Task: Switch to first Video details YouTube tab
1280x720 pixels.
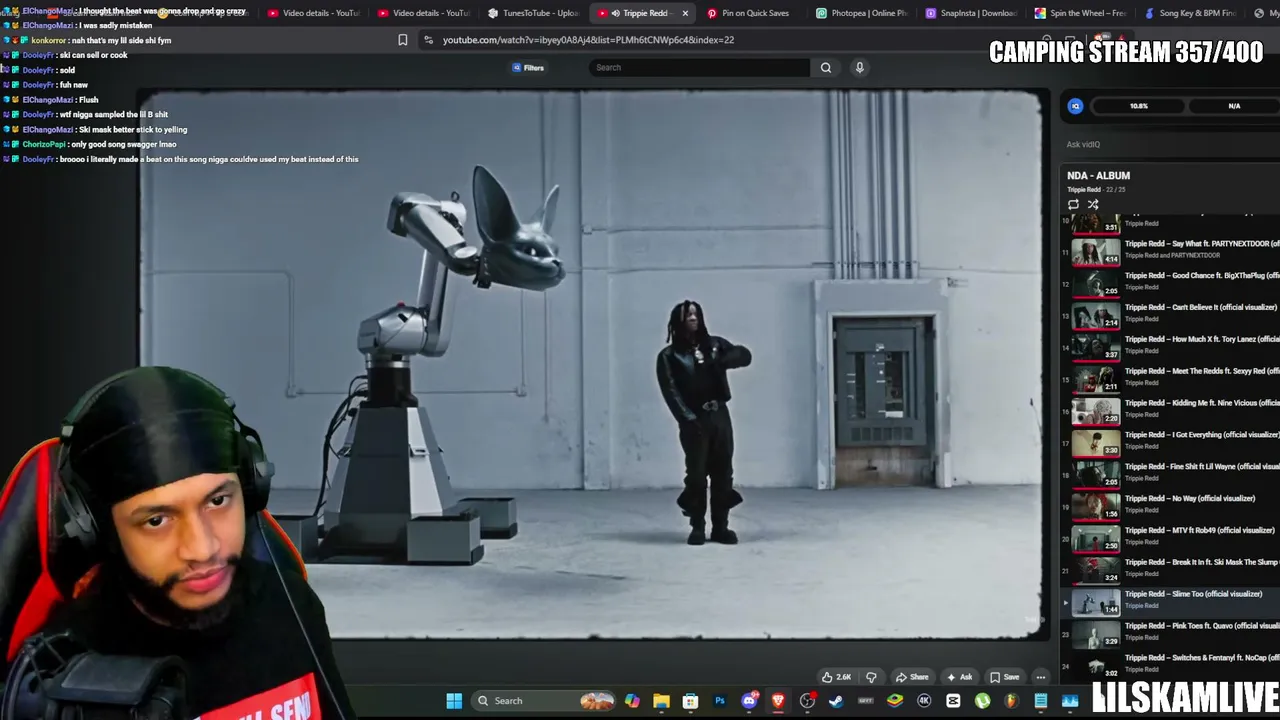Action: click(x=313, y=13)
